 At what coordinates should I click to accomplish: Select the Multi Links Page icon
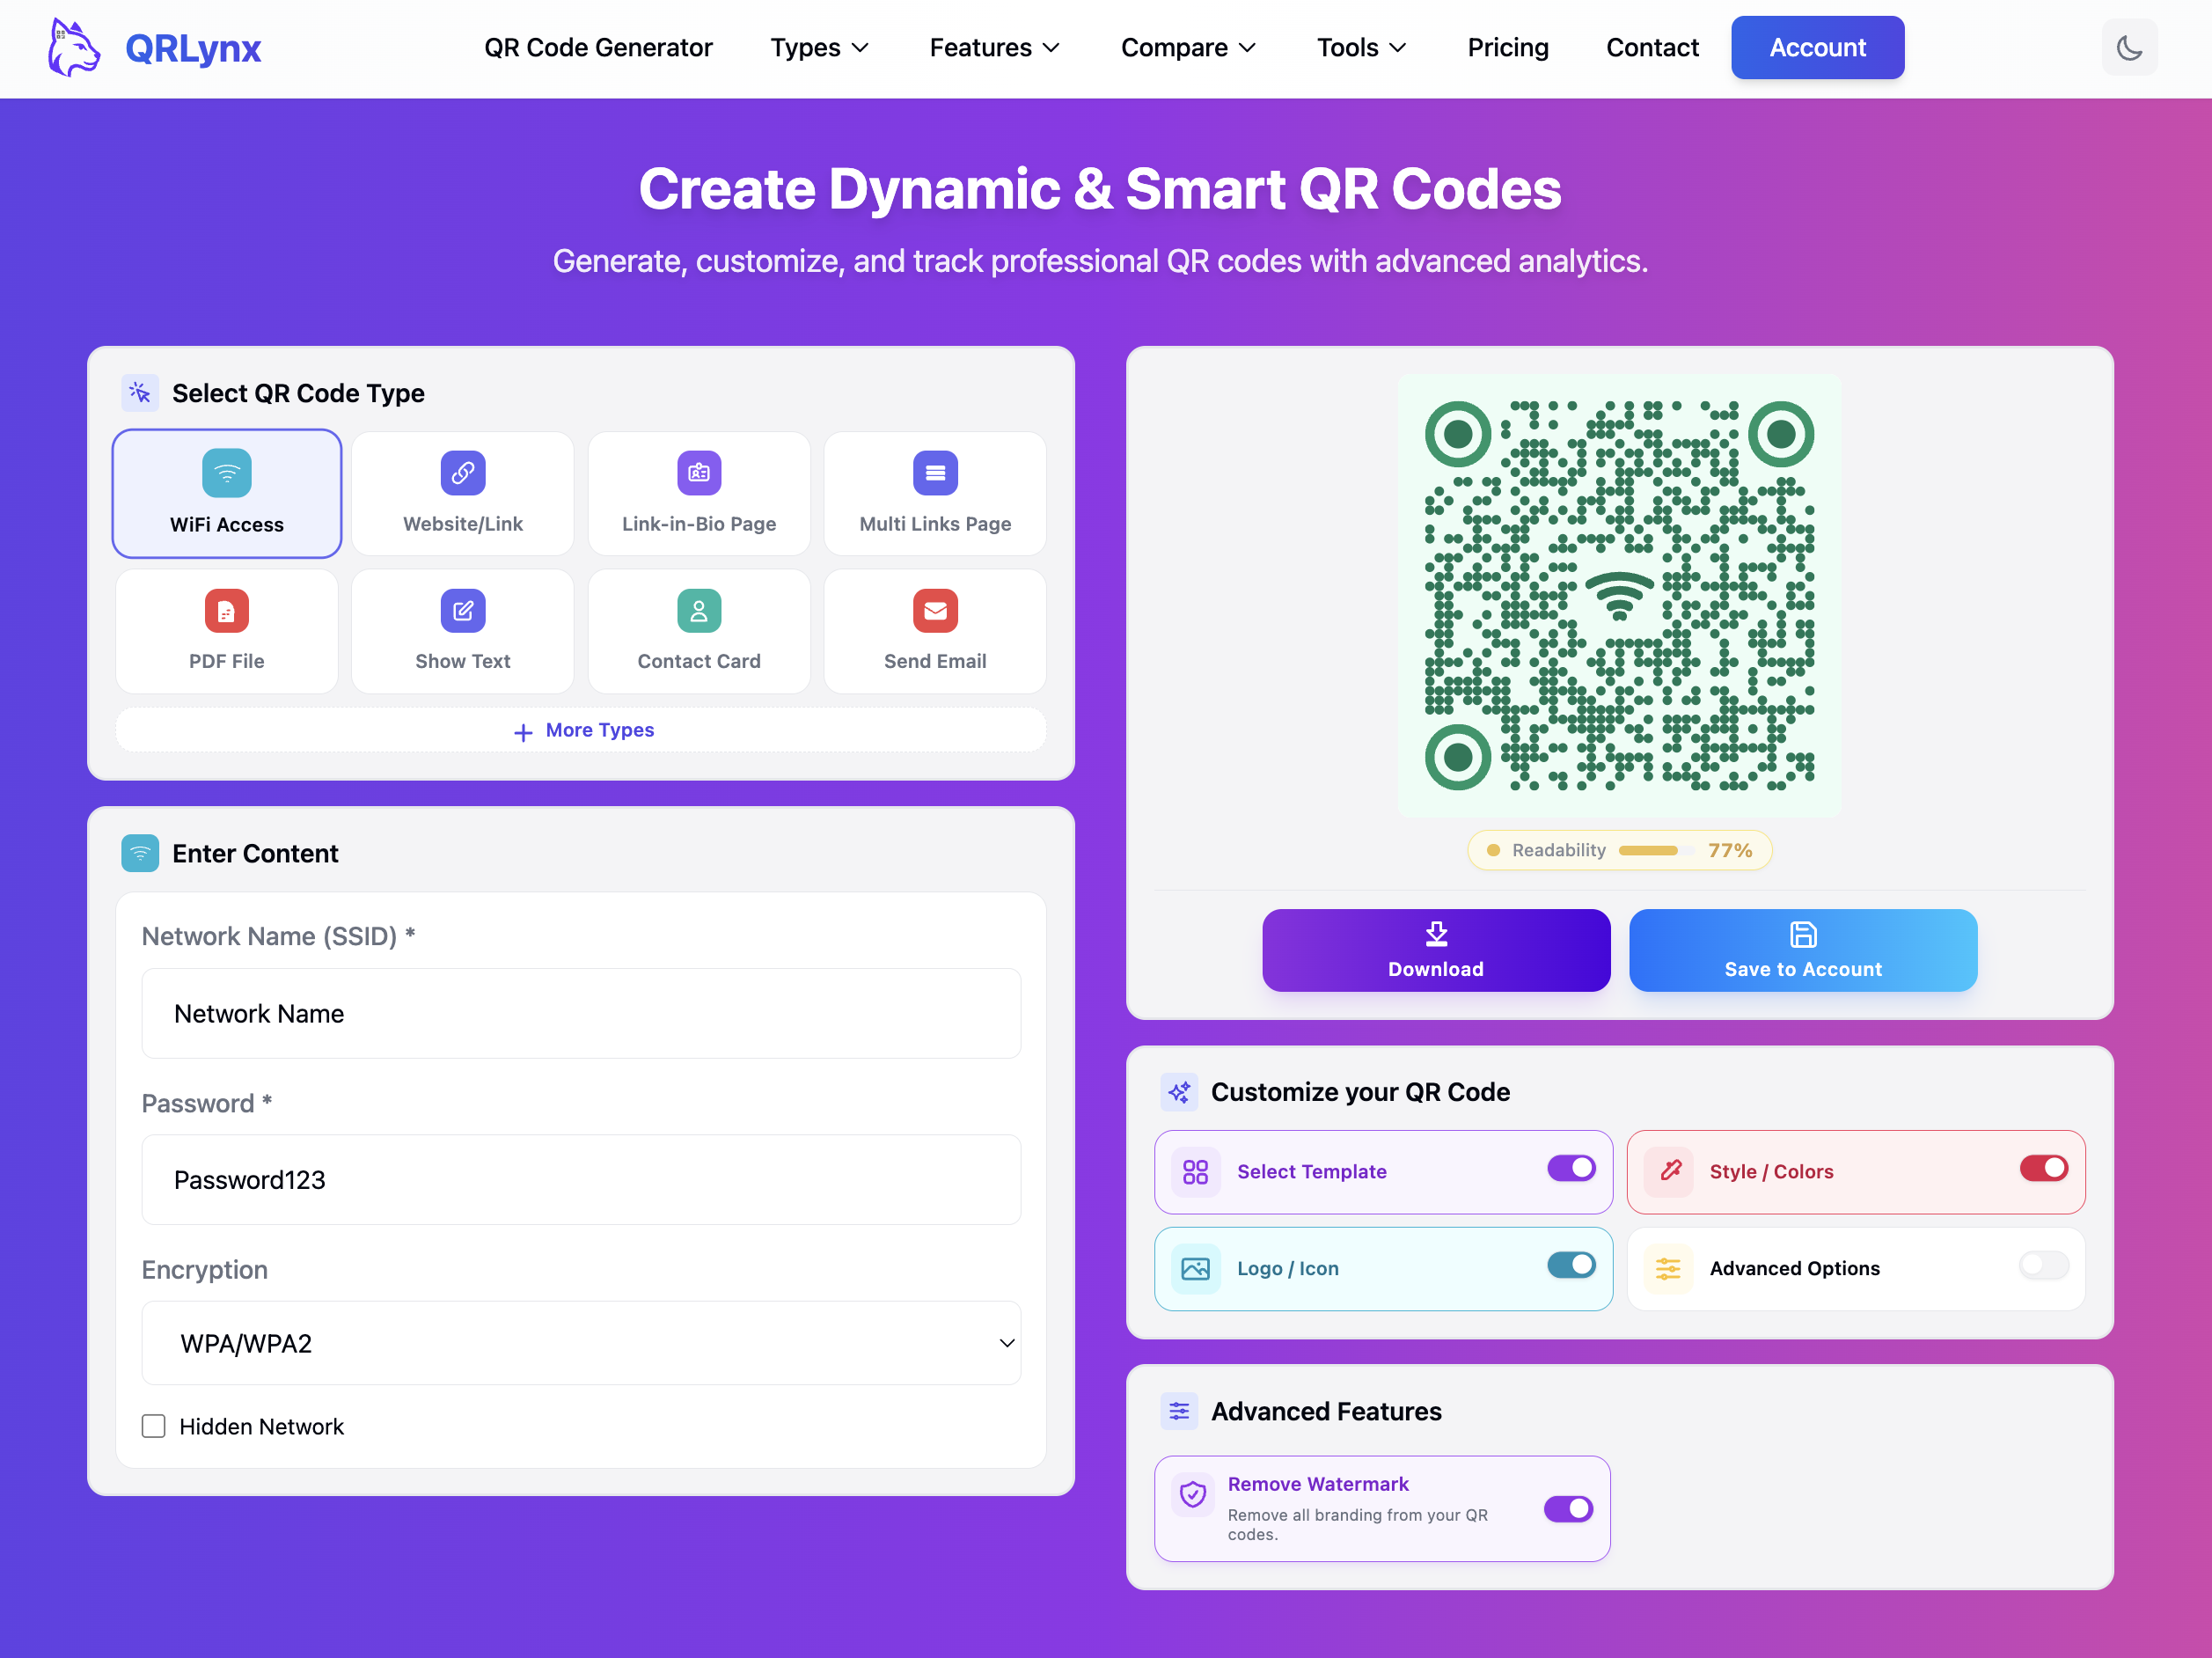coord(934,473)
